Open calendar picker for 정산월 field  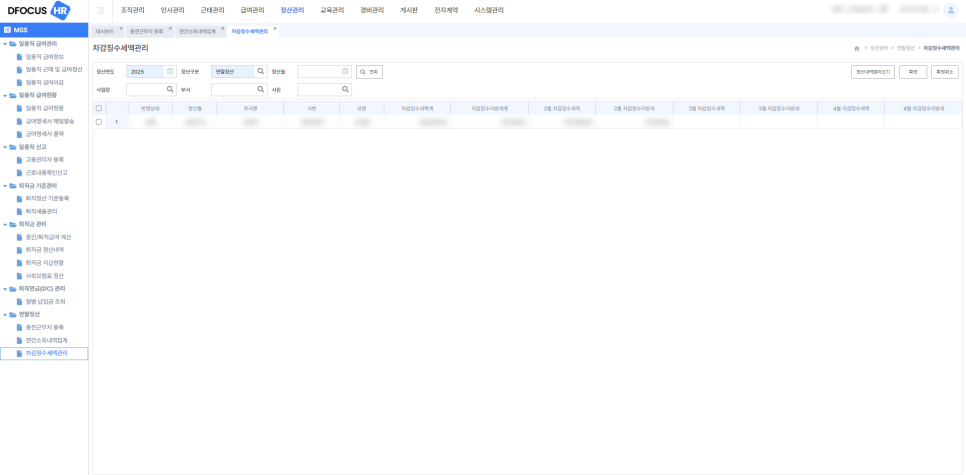tap(346, 71)
